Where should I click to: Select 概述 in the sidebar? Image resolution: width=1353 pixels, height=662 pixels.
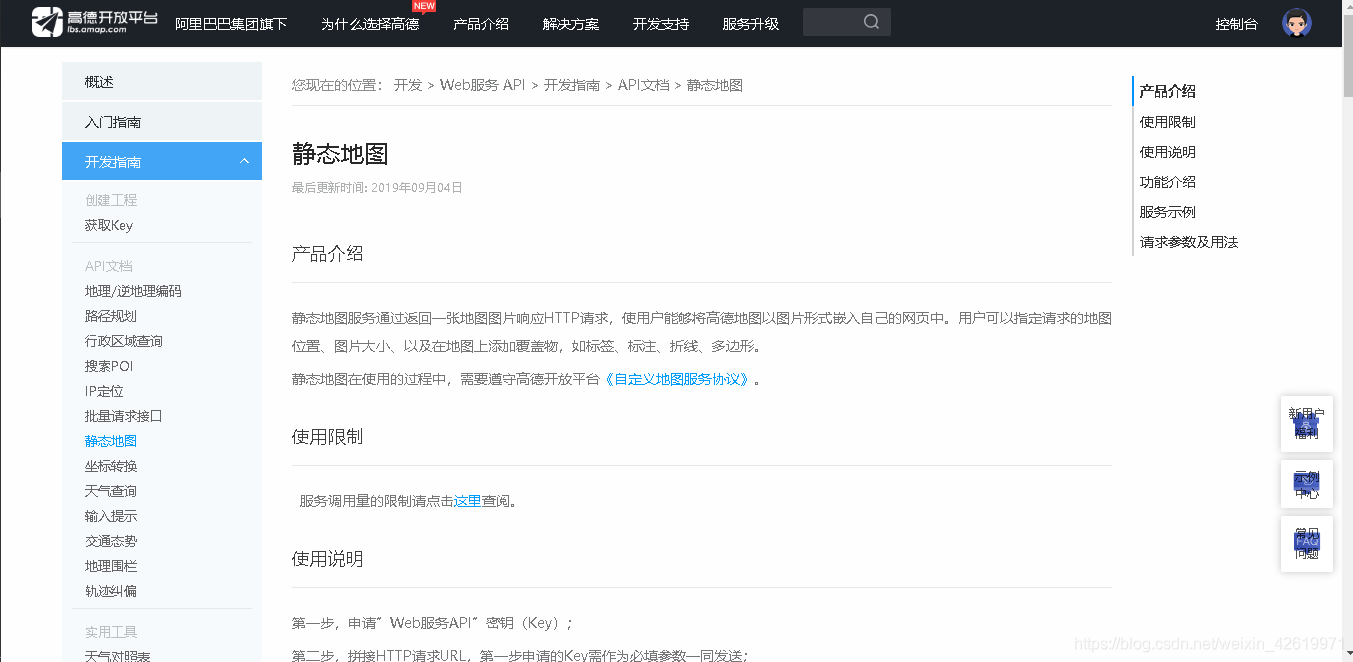tap(162, 82)
